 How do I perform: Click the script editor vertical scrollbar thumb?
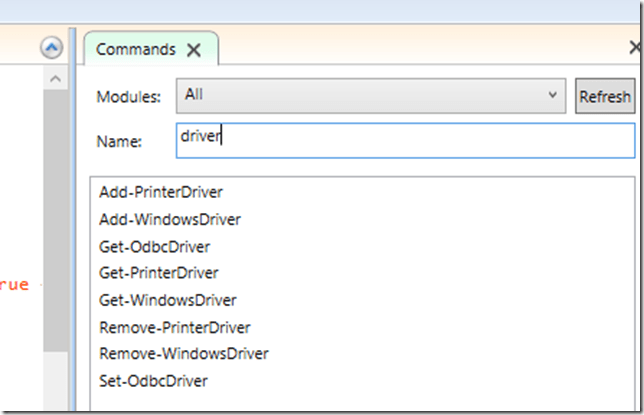pyautogui.click(x=55, y=220)
